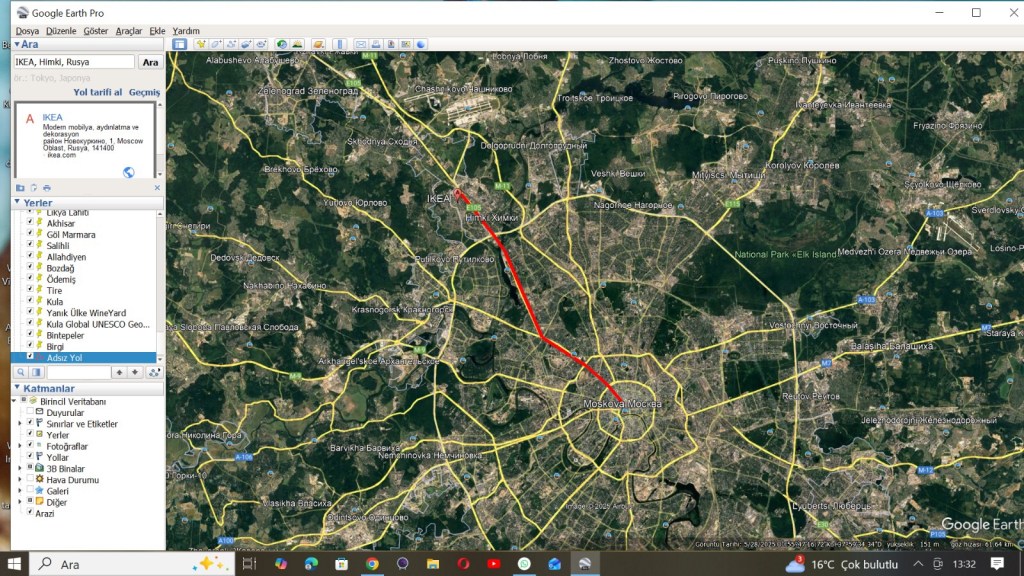The image size is (1024, 576).
Task: Open the Dosya menu
Action: (27, 31)
